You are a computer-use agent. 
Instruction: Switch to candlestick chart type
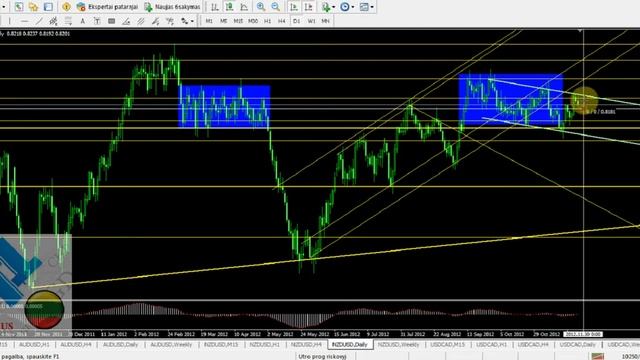pyautogui.click(x=229, y=7)
